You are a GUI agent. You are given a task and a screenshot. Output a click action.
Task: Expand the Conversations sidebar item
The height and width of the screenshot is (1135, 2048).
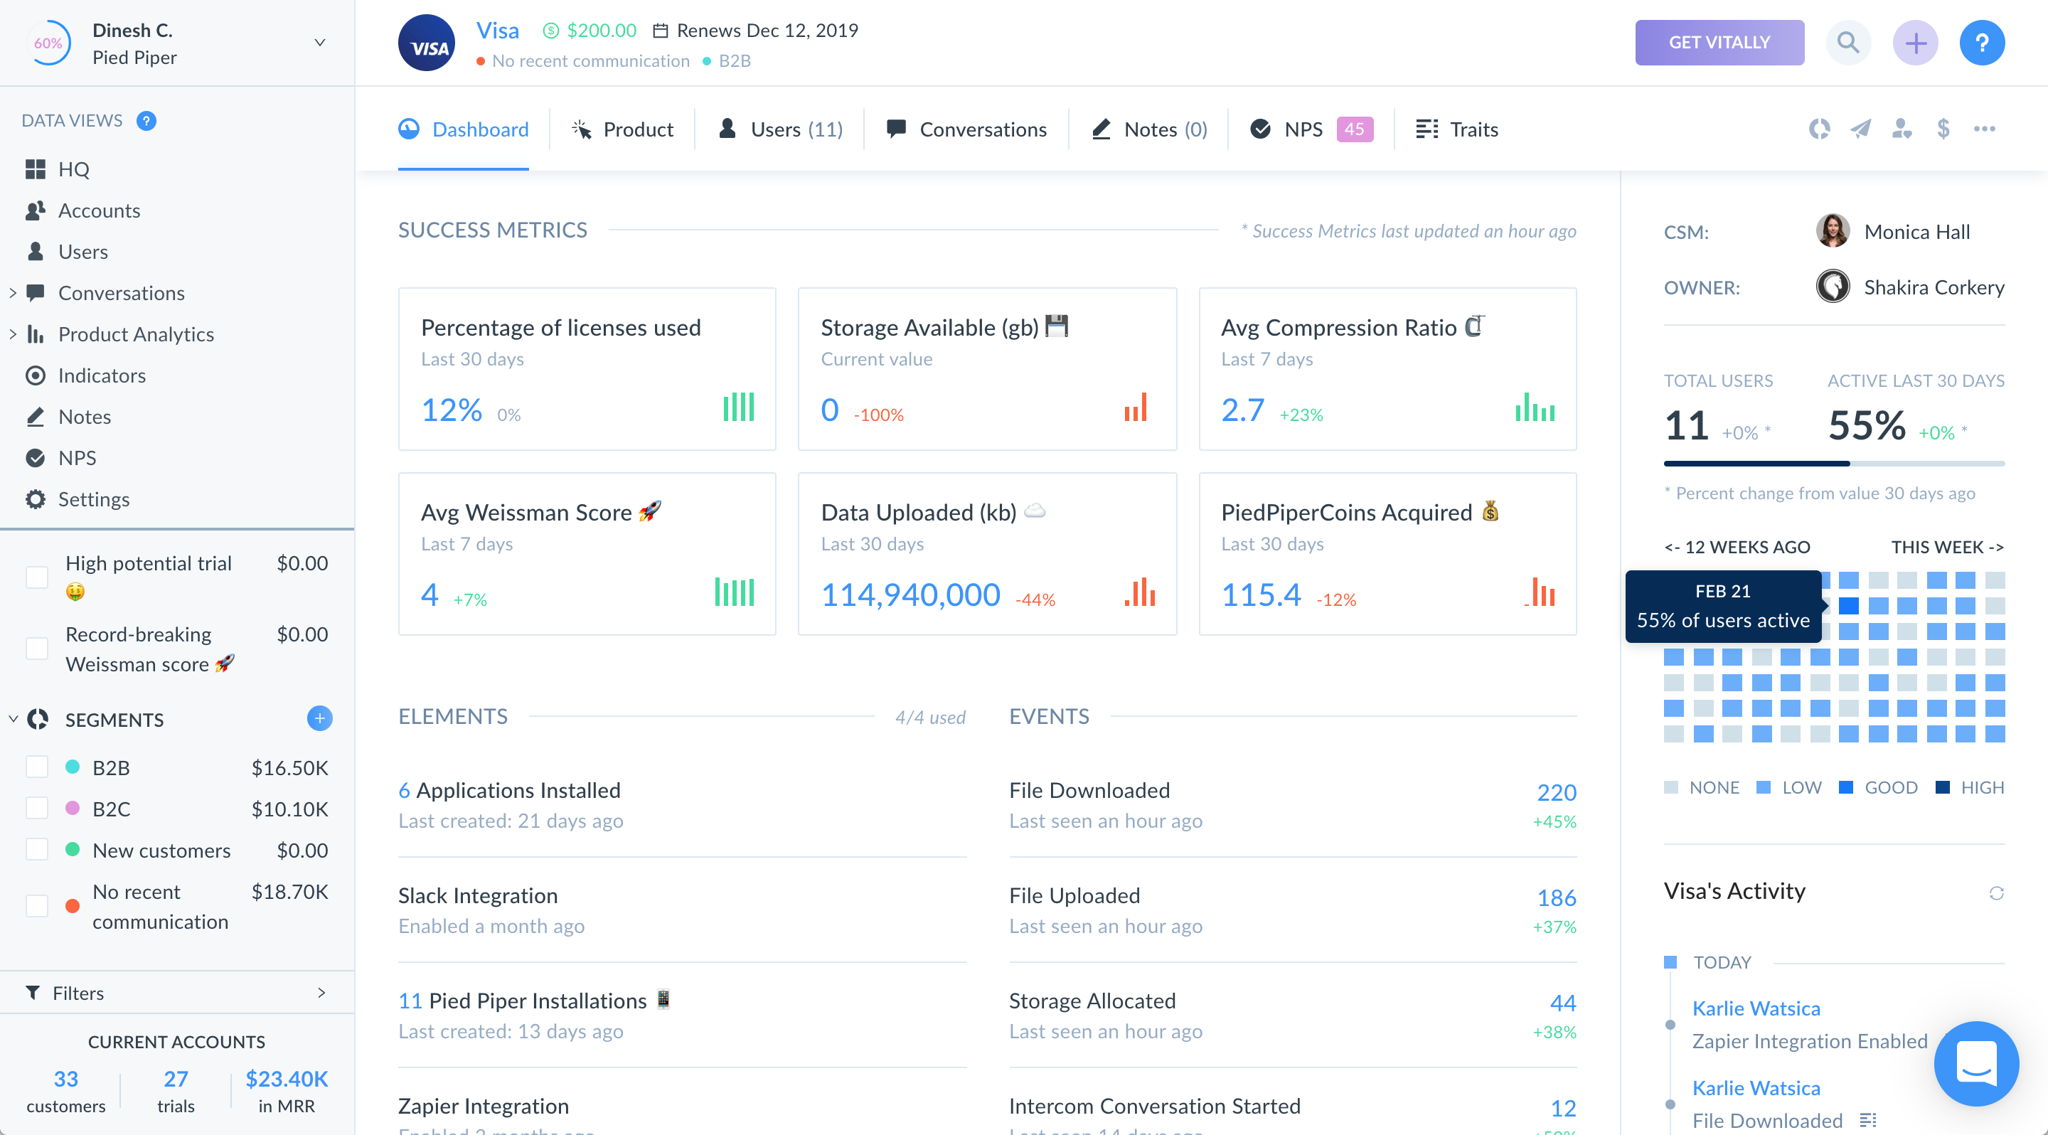(12, 293)
